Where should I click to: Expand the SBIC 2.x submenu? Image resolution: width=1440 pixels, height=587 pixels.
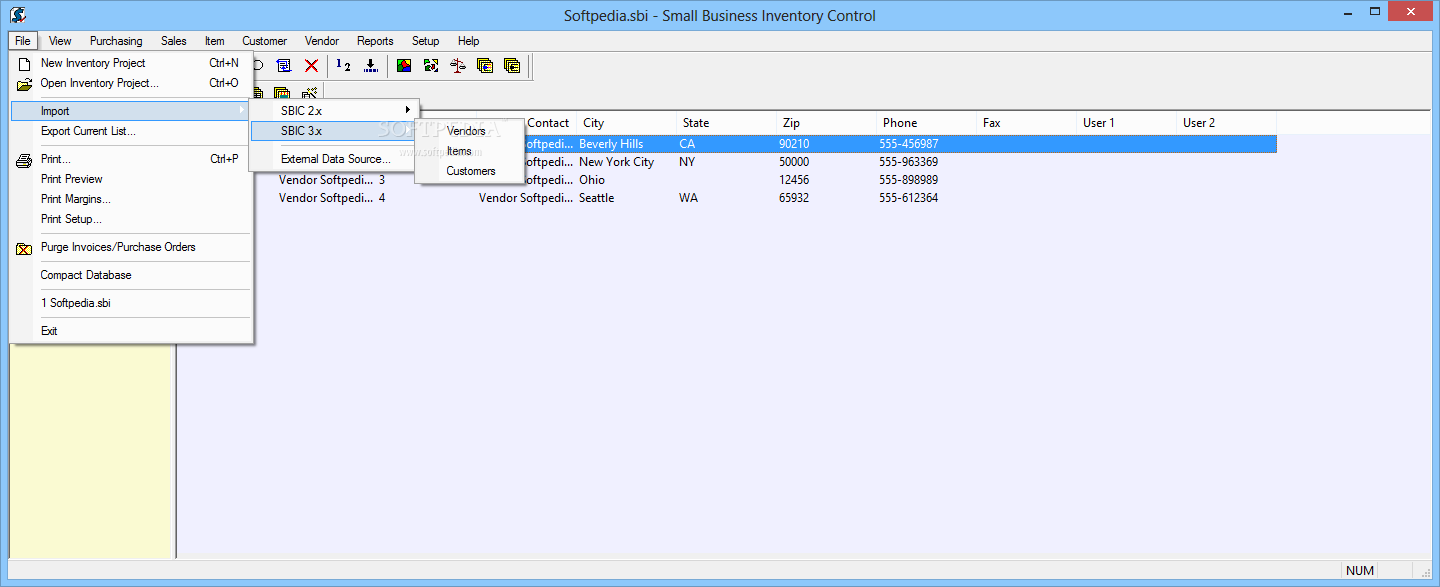point(333,110)
